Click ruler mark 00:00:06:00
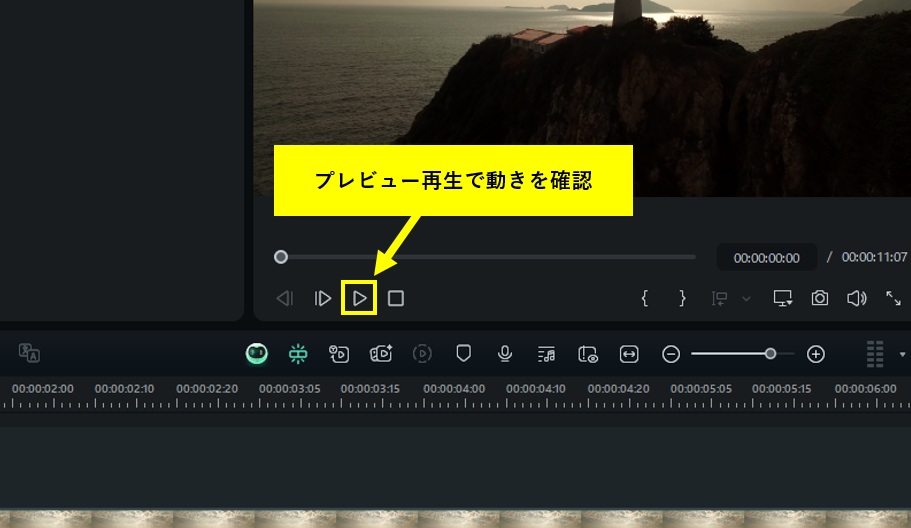 pos(866,389)
